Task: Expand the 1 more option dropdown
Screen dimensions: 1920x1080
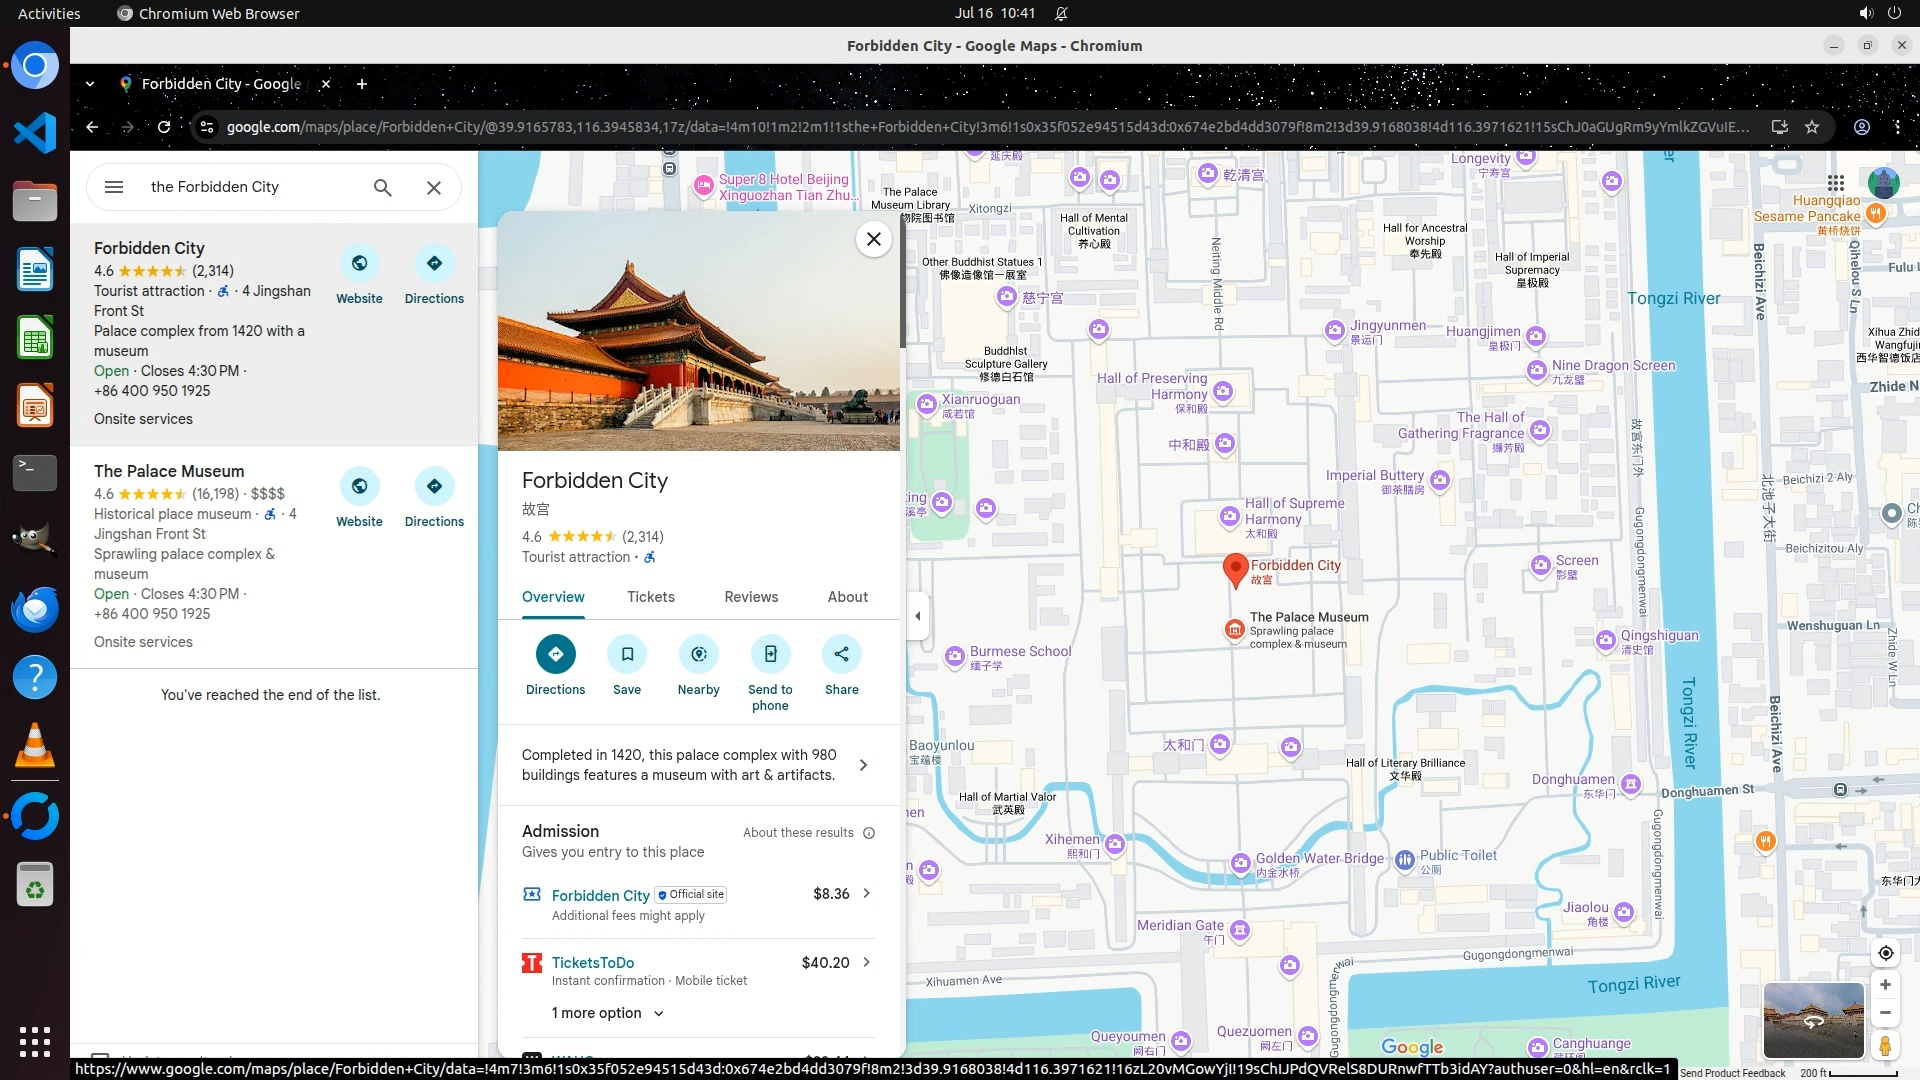Action: (608, 1013)
